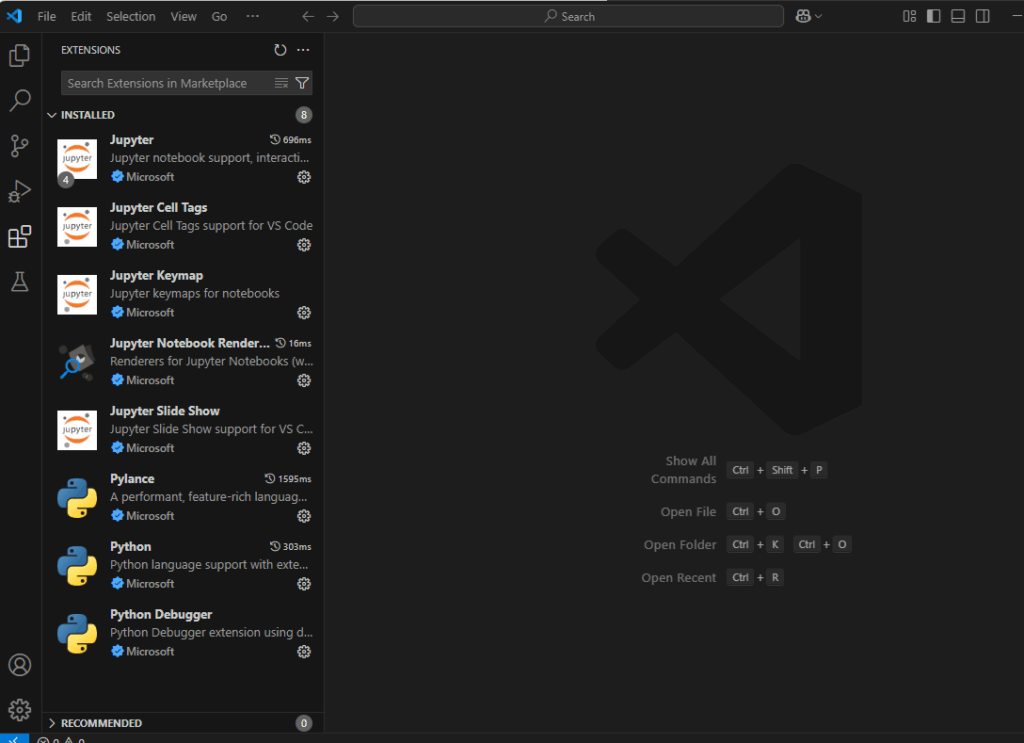1024x743 pixels.
Task: Open manage gear for Jupyter extension
Action: tap(304, 177)
